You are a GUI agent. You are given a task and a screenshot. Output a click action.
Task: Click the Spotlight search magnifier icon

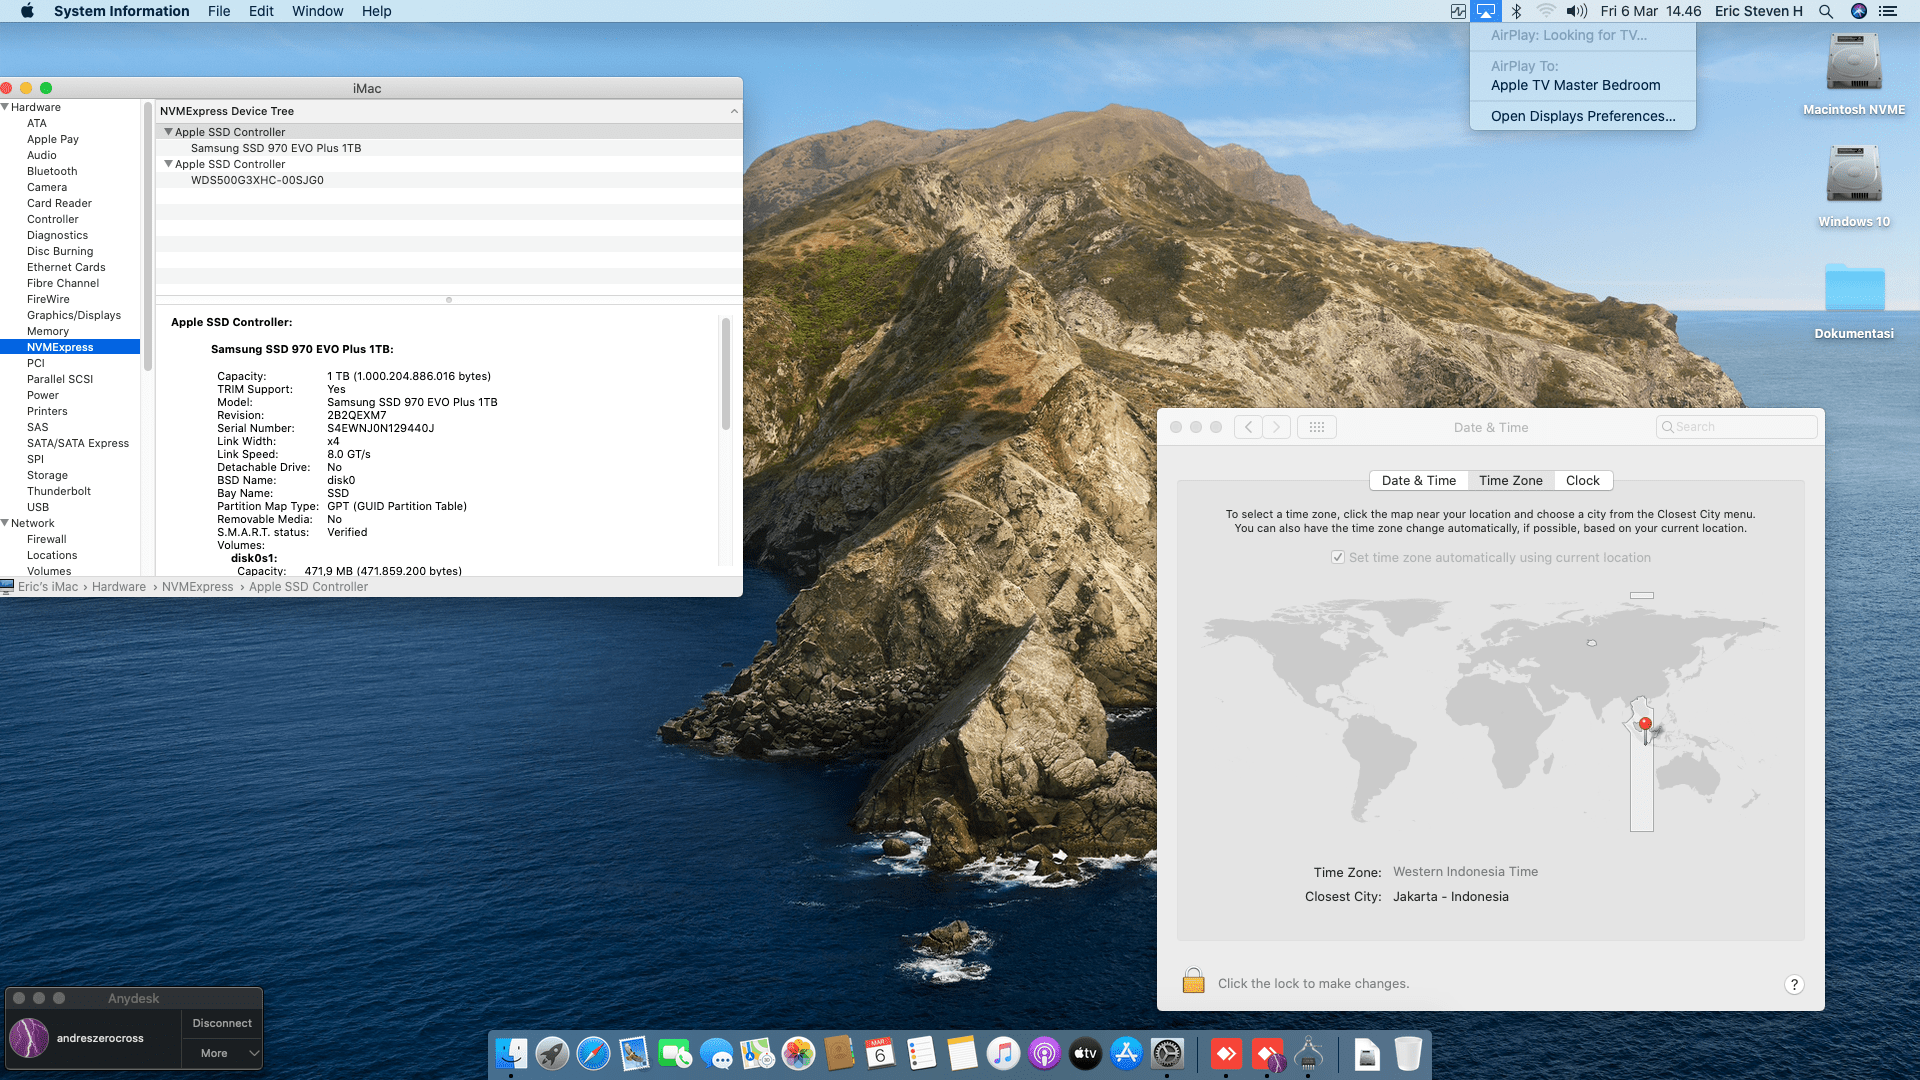pyautogui.click(x=1826, y=11)
